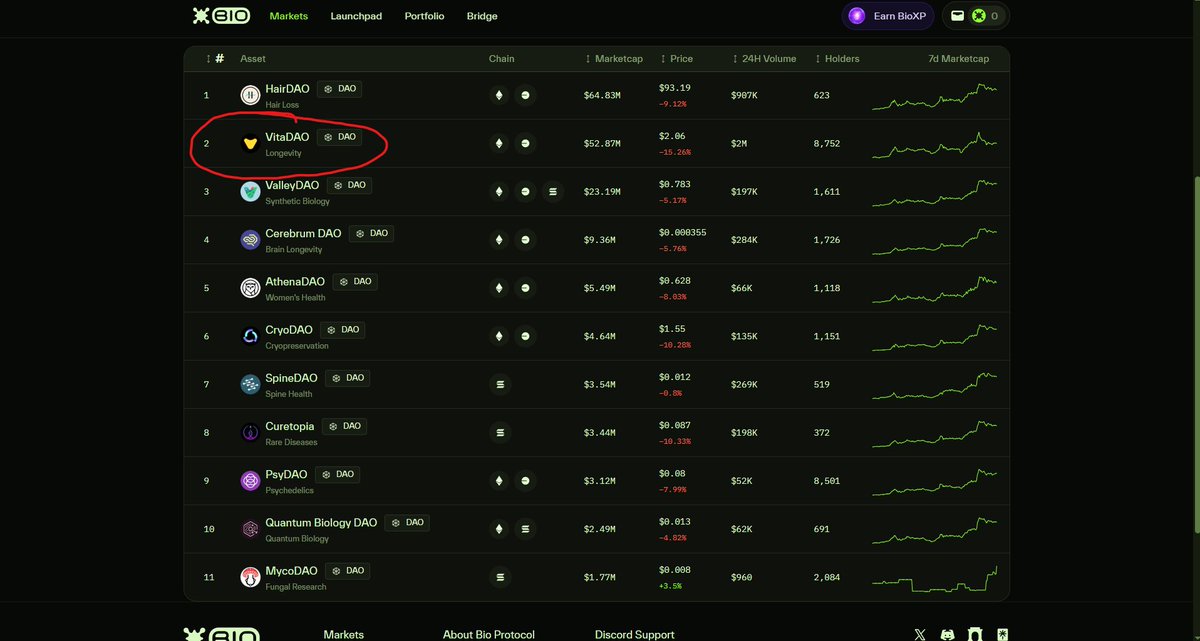Open the X (Twitter) footer icon
This screenshot has height=641, width=1200.
(x=920, y=634)
